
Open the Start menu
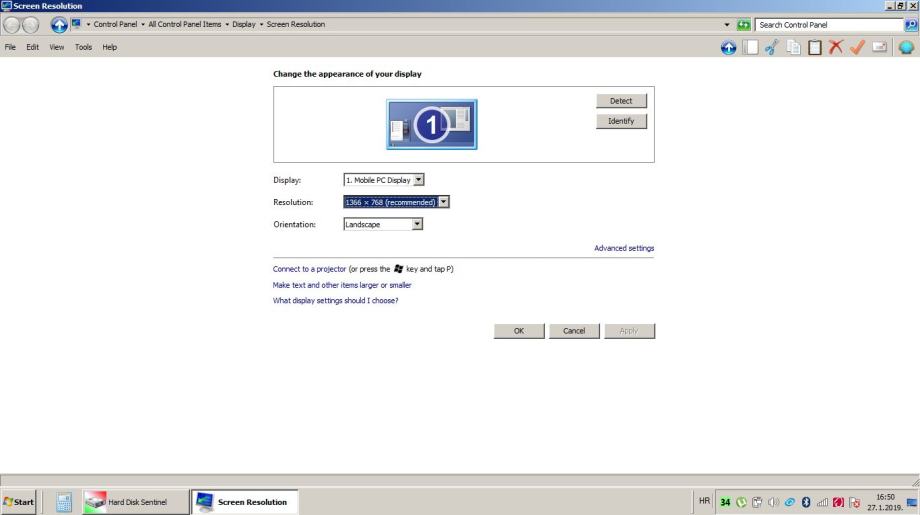[19, 502]
